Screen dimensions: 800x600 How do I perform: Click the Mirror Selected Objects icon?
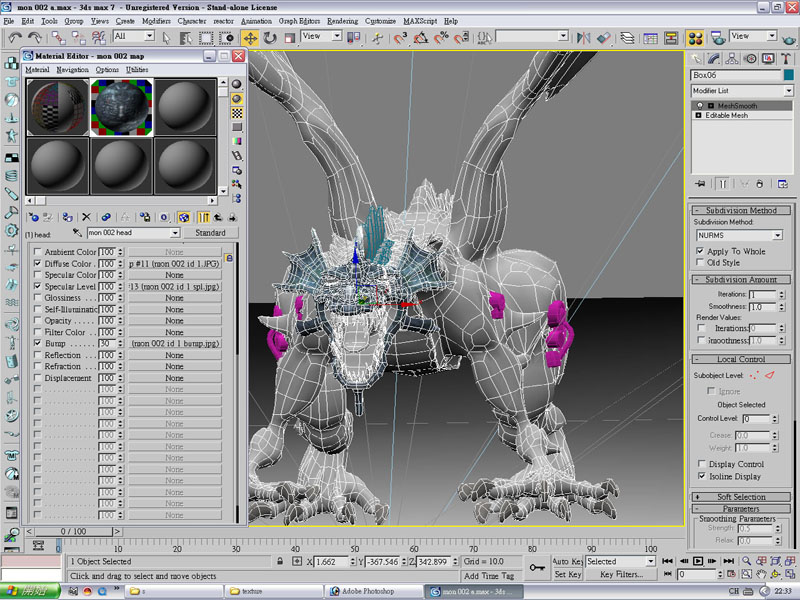pos(583,38)
